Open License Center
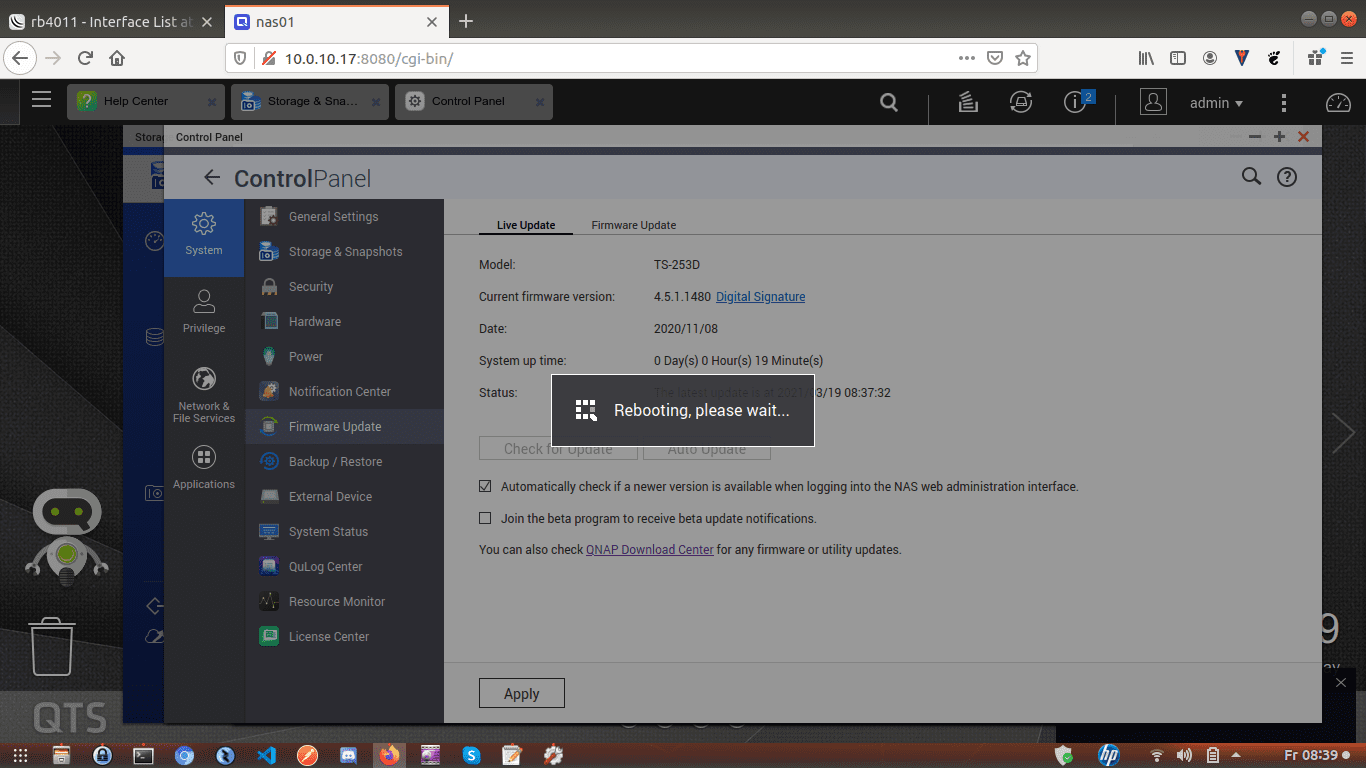This screenshot has width=1366, height=768. coord(344,636)
